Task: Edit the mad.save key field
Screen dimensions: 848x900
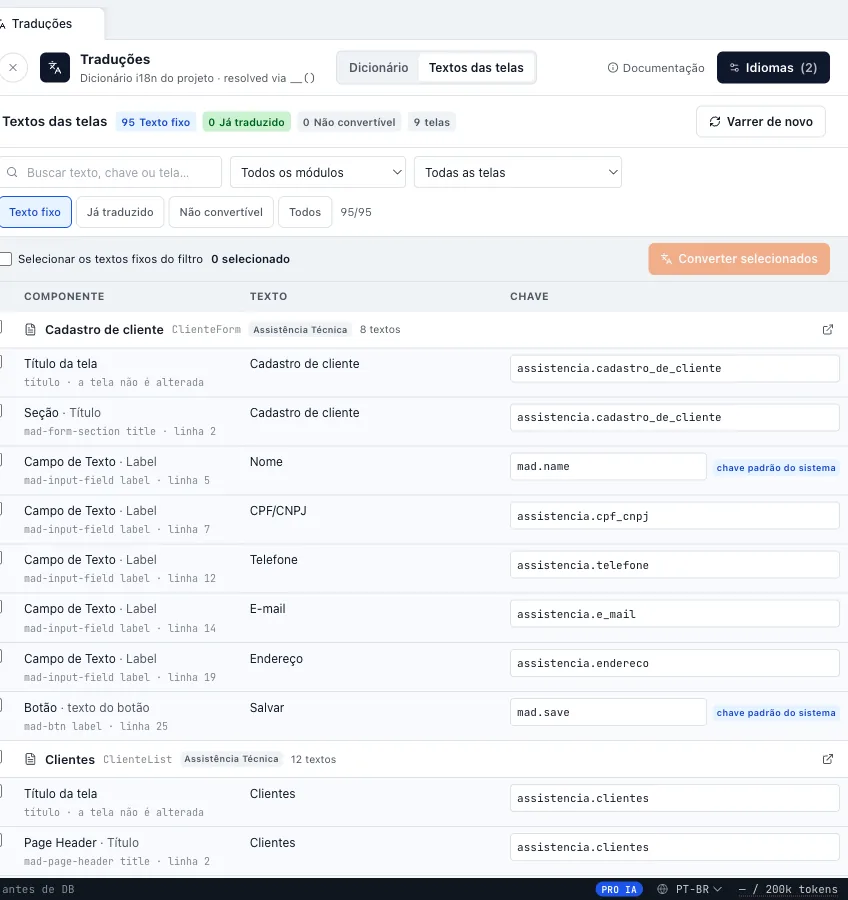Action: tap(608, 712)
